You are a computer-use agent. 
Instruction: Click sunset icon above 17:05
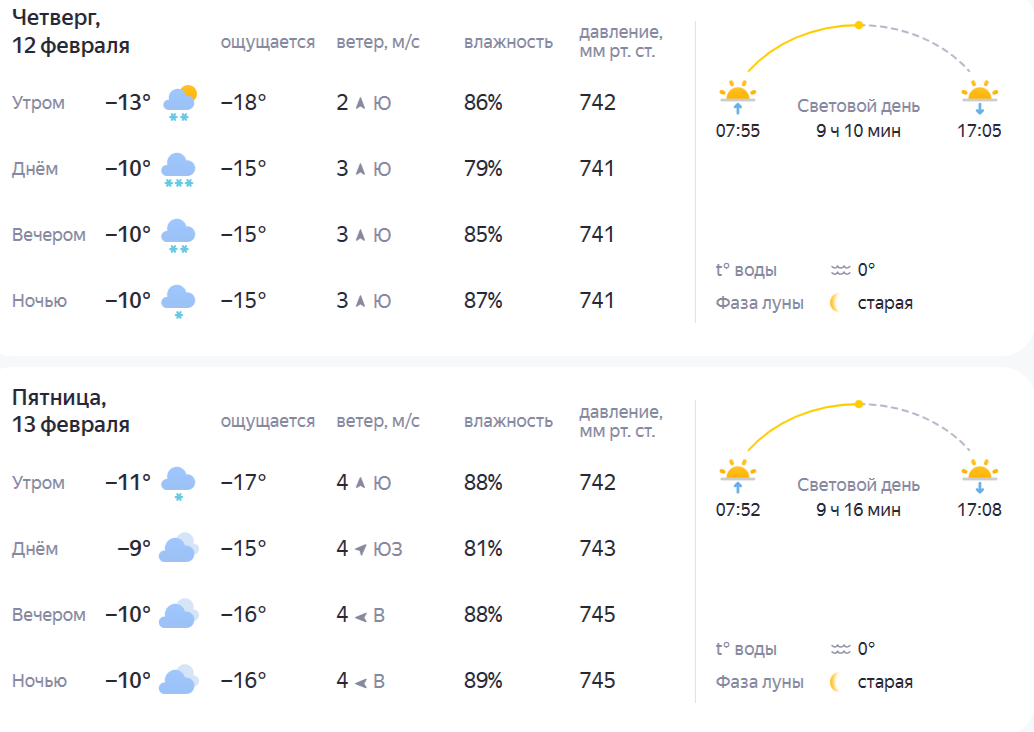click(979, 95)
